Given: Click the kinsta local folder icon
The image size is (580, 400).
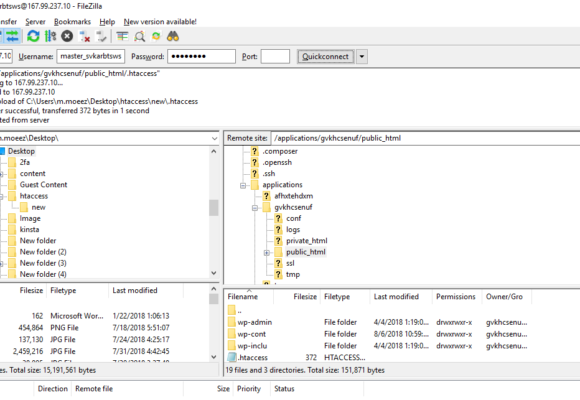Looking at the screenshot, I should 12,229.
